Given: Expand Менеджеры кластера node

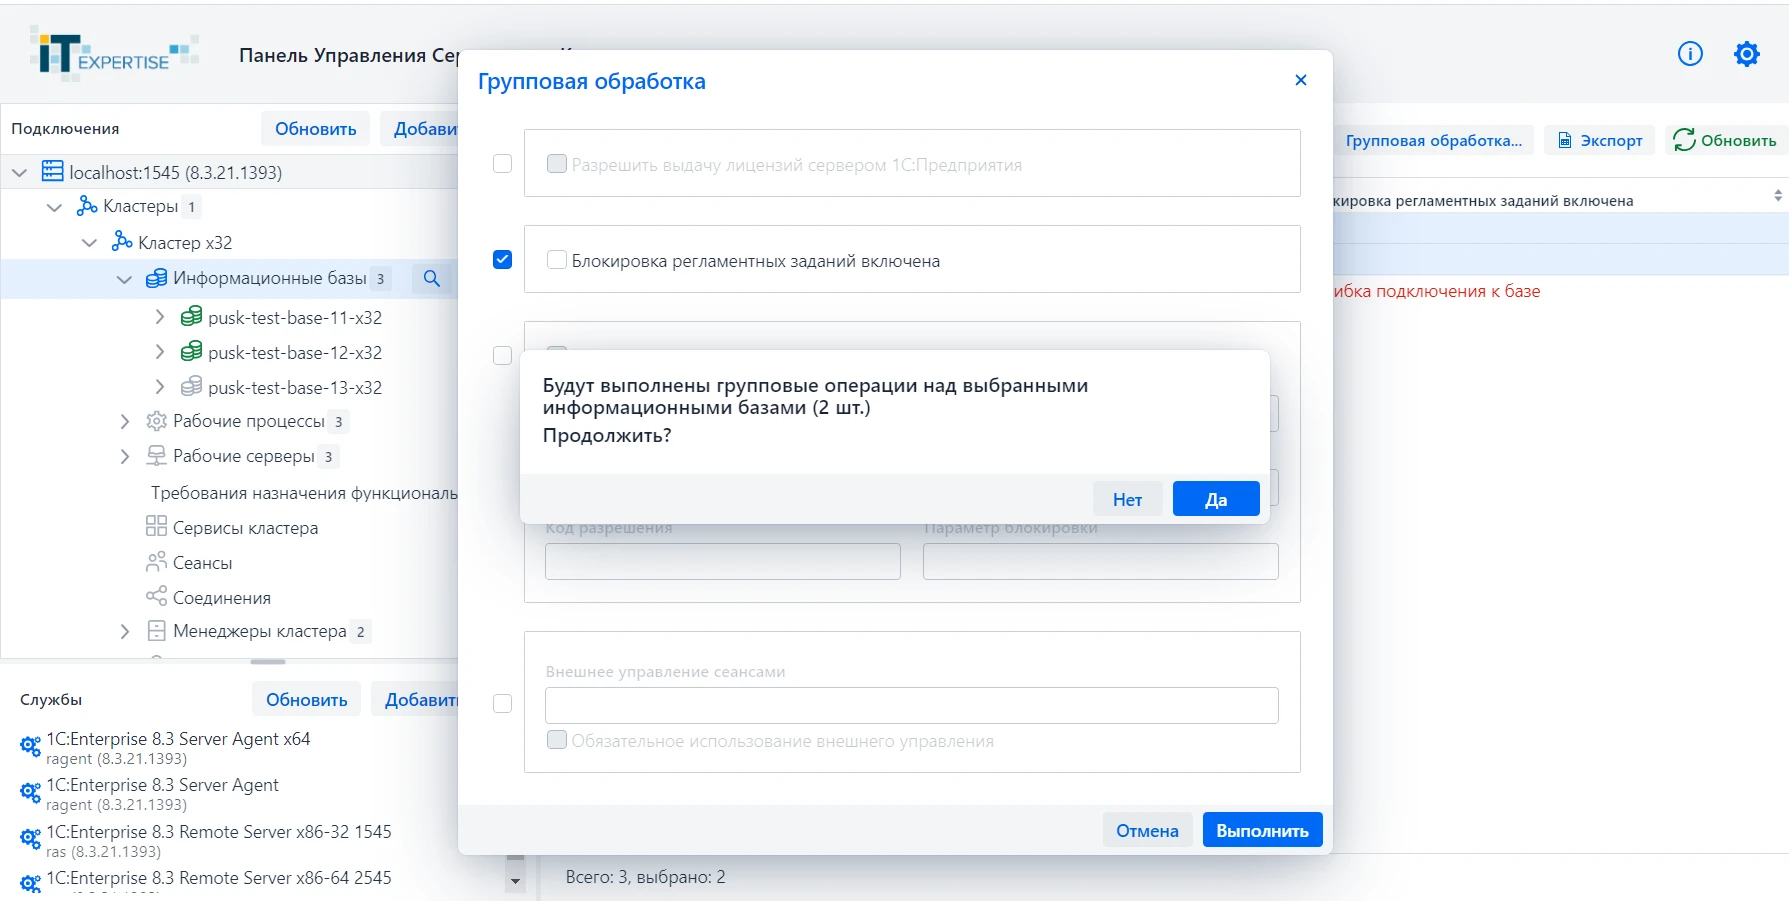Looking at the screenshot, I should click(x=124, y=631).
